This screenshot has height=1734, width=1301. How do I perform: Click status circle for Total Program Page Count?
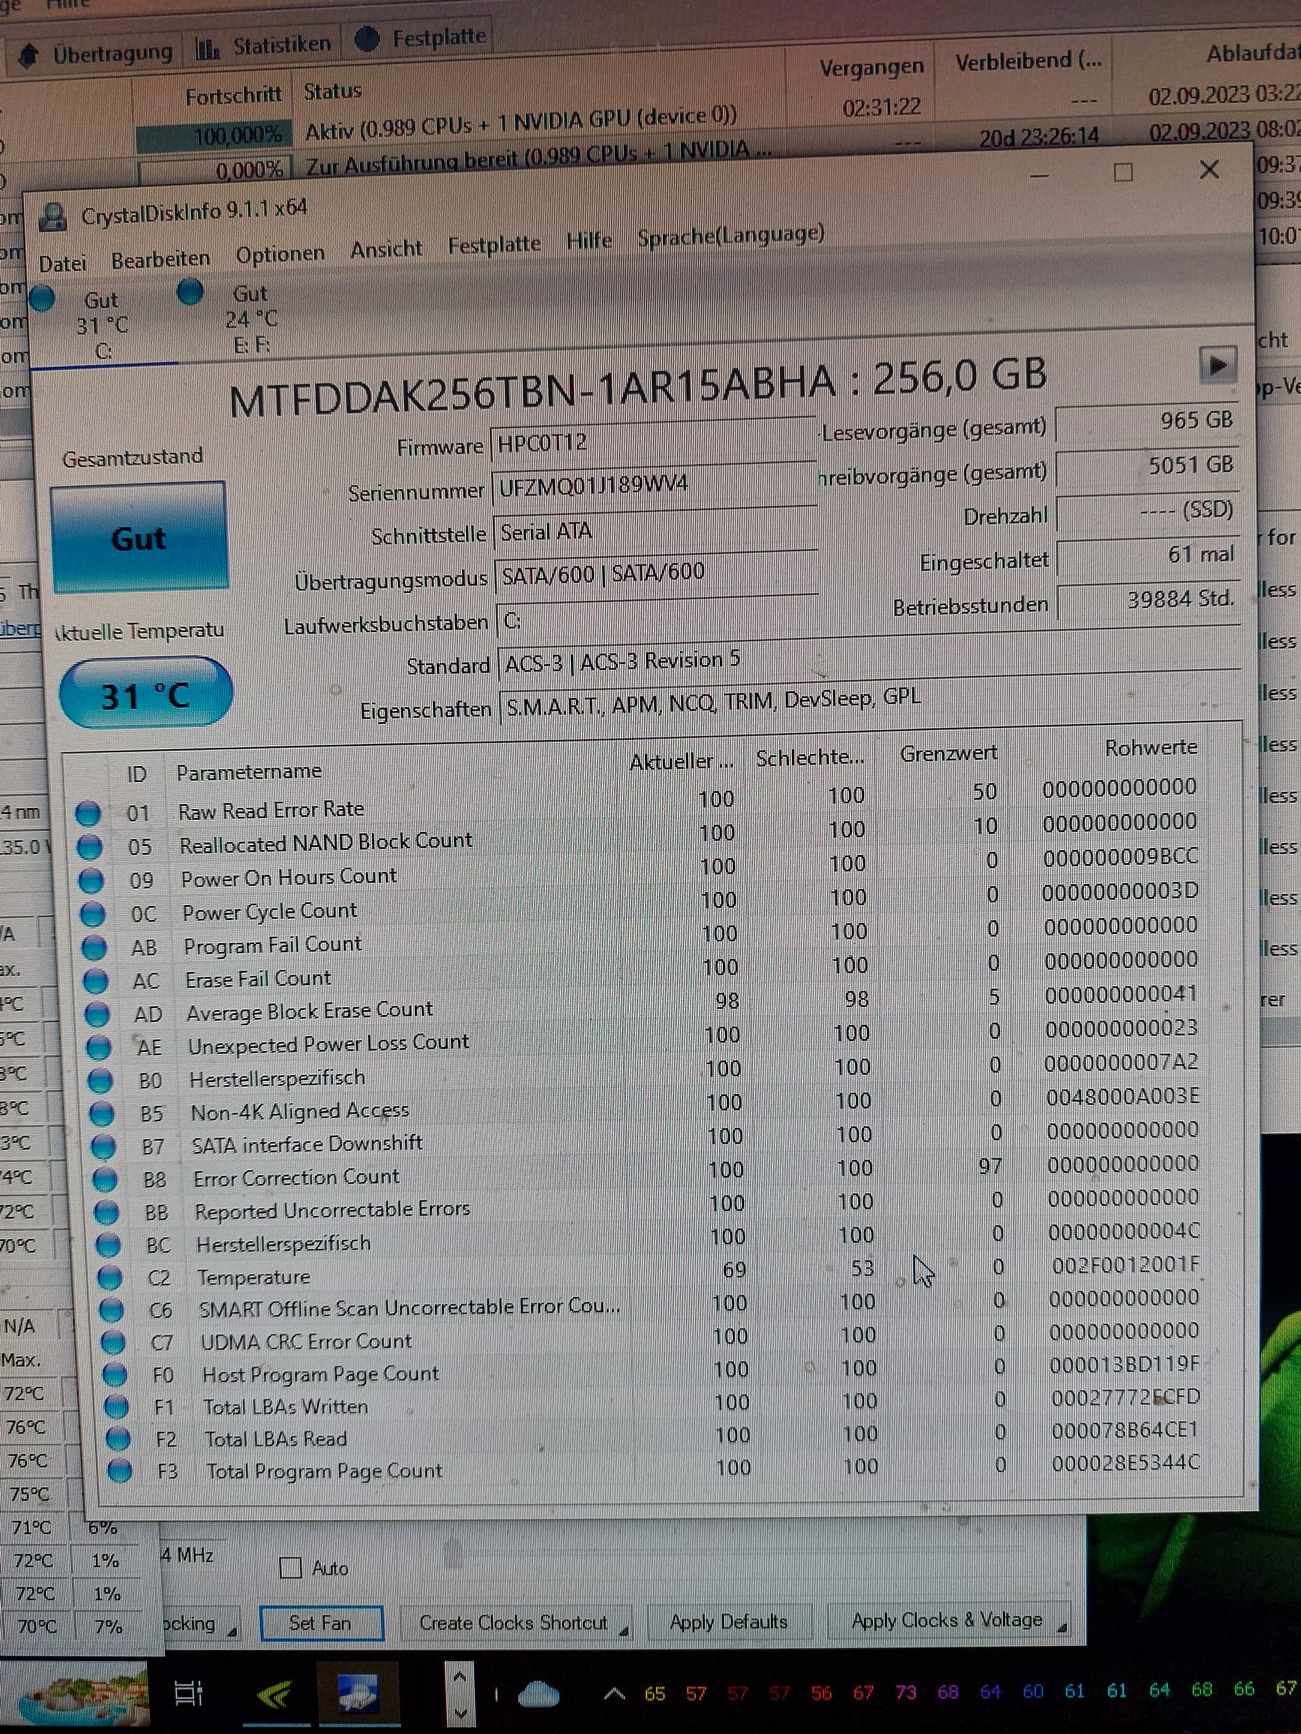tap(120, 1471)
